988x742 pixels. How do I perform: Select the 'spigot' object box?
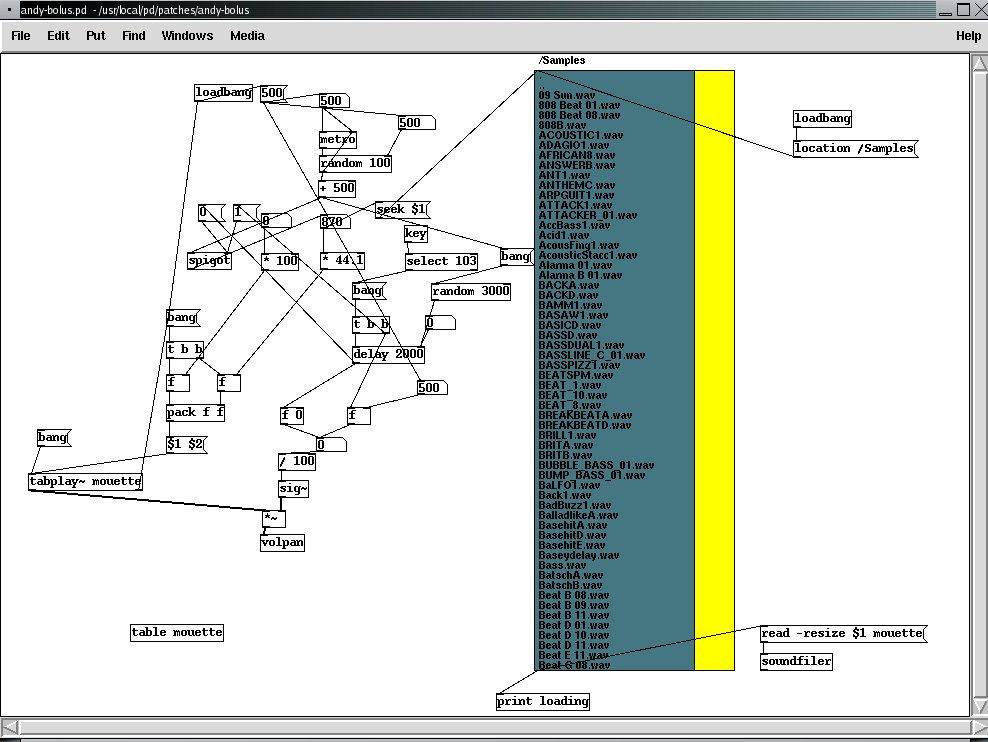pyautogui.click(x=209, y=260)
